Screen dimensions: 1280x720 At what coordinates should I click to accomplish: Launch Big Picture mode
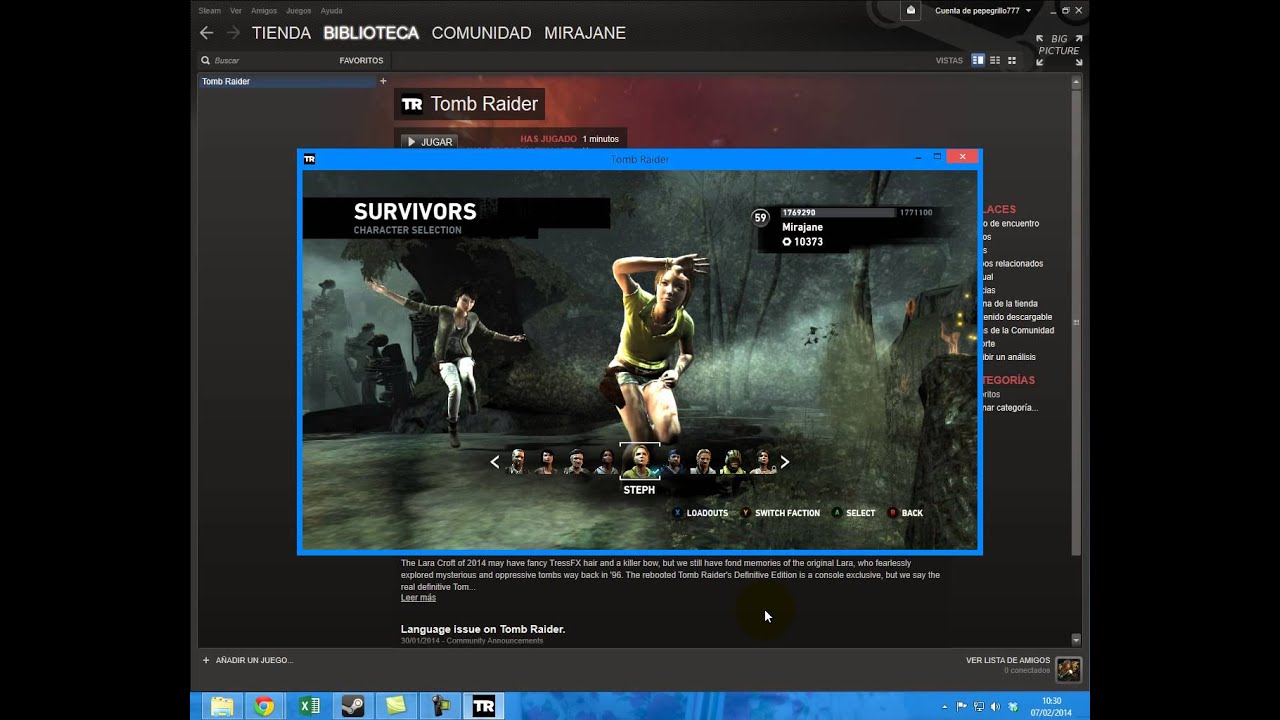[1059, 50]
